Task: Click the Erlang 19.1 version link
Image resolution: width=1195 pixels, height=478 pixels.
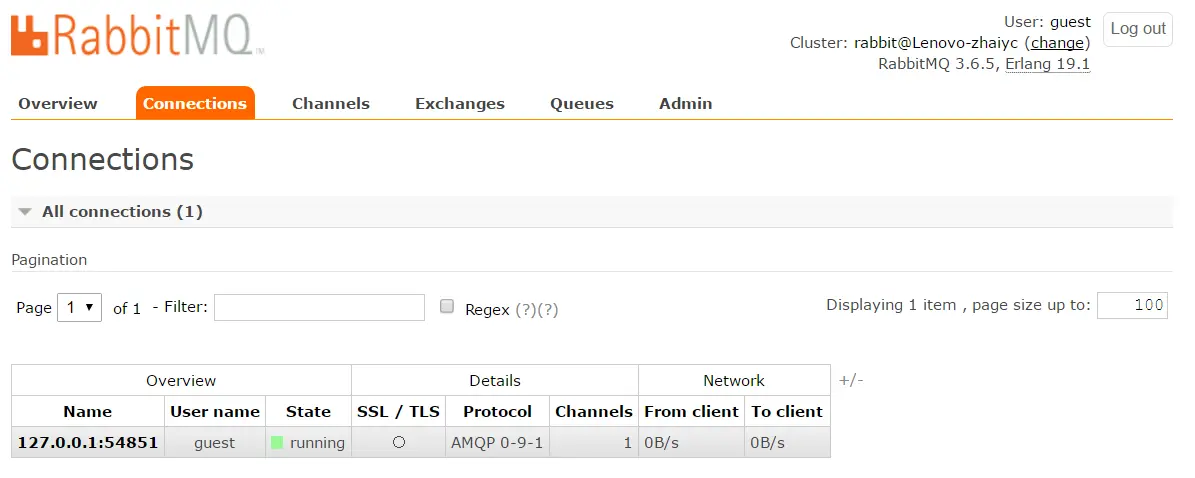Action: pyautogui.click(x=1048, y=64)
